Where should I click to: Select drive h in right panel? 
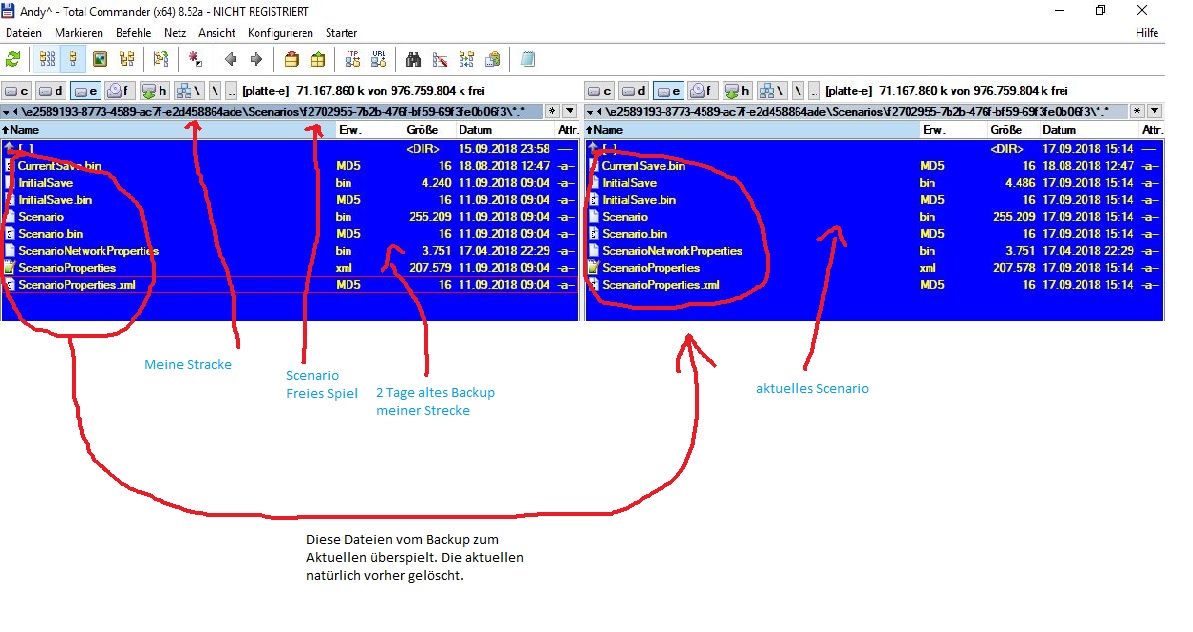737,91
